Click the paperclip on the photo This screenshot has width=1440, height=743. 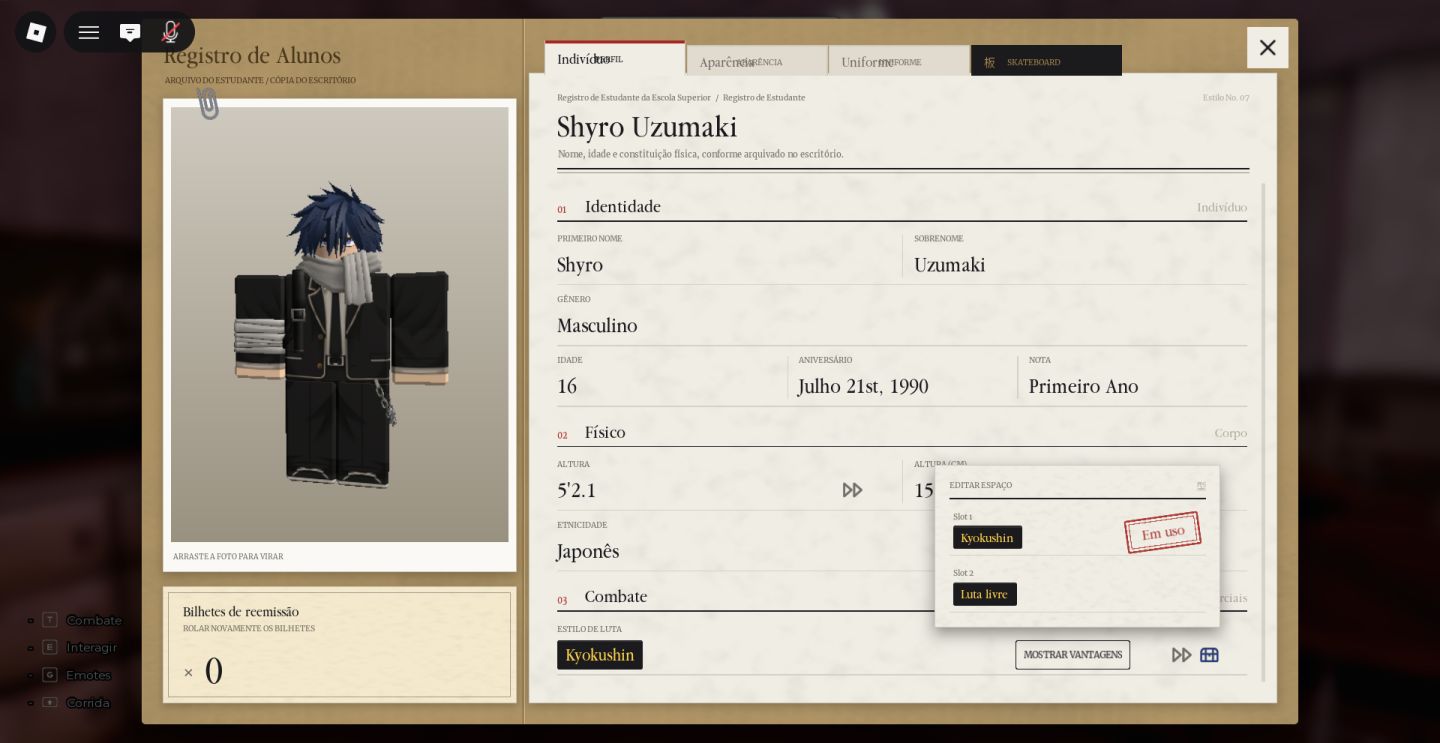[207, 102]
